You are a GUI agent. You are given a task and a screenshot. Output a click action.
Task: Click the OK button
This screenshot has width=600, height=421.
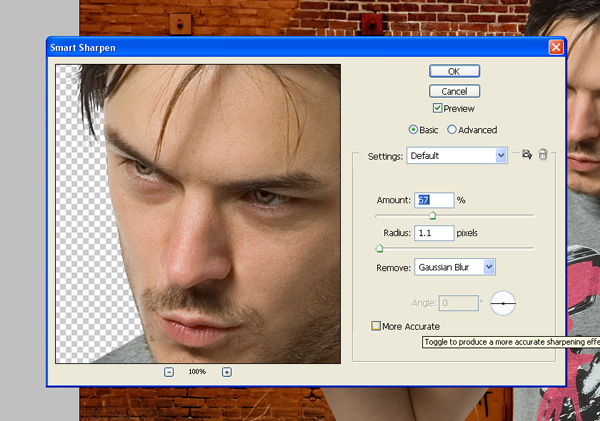454,71
